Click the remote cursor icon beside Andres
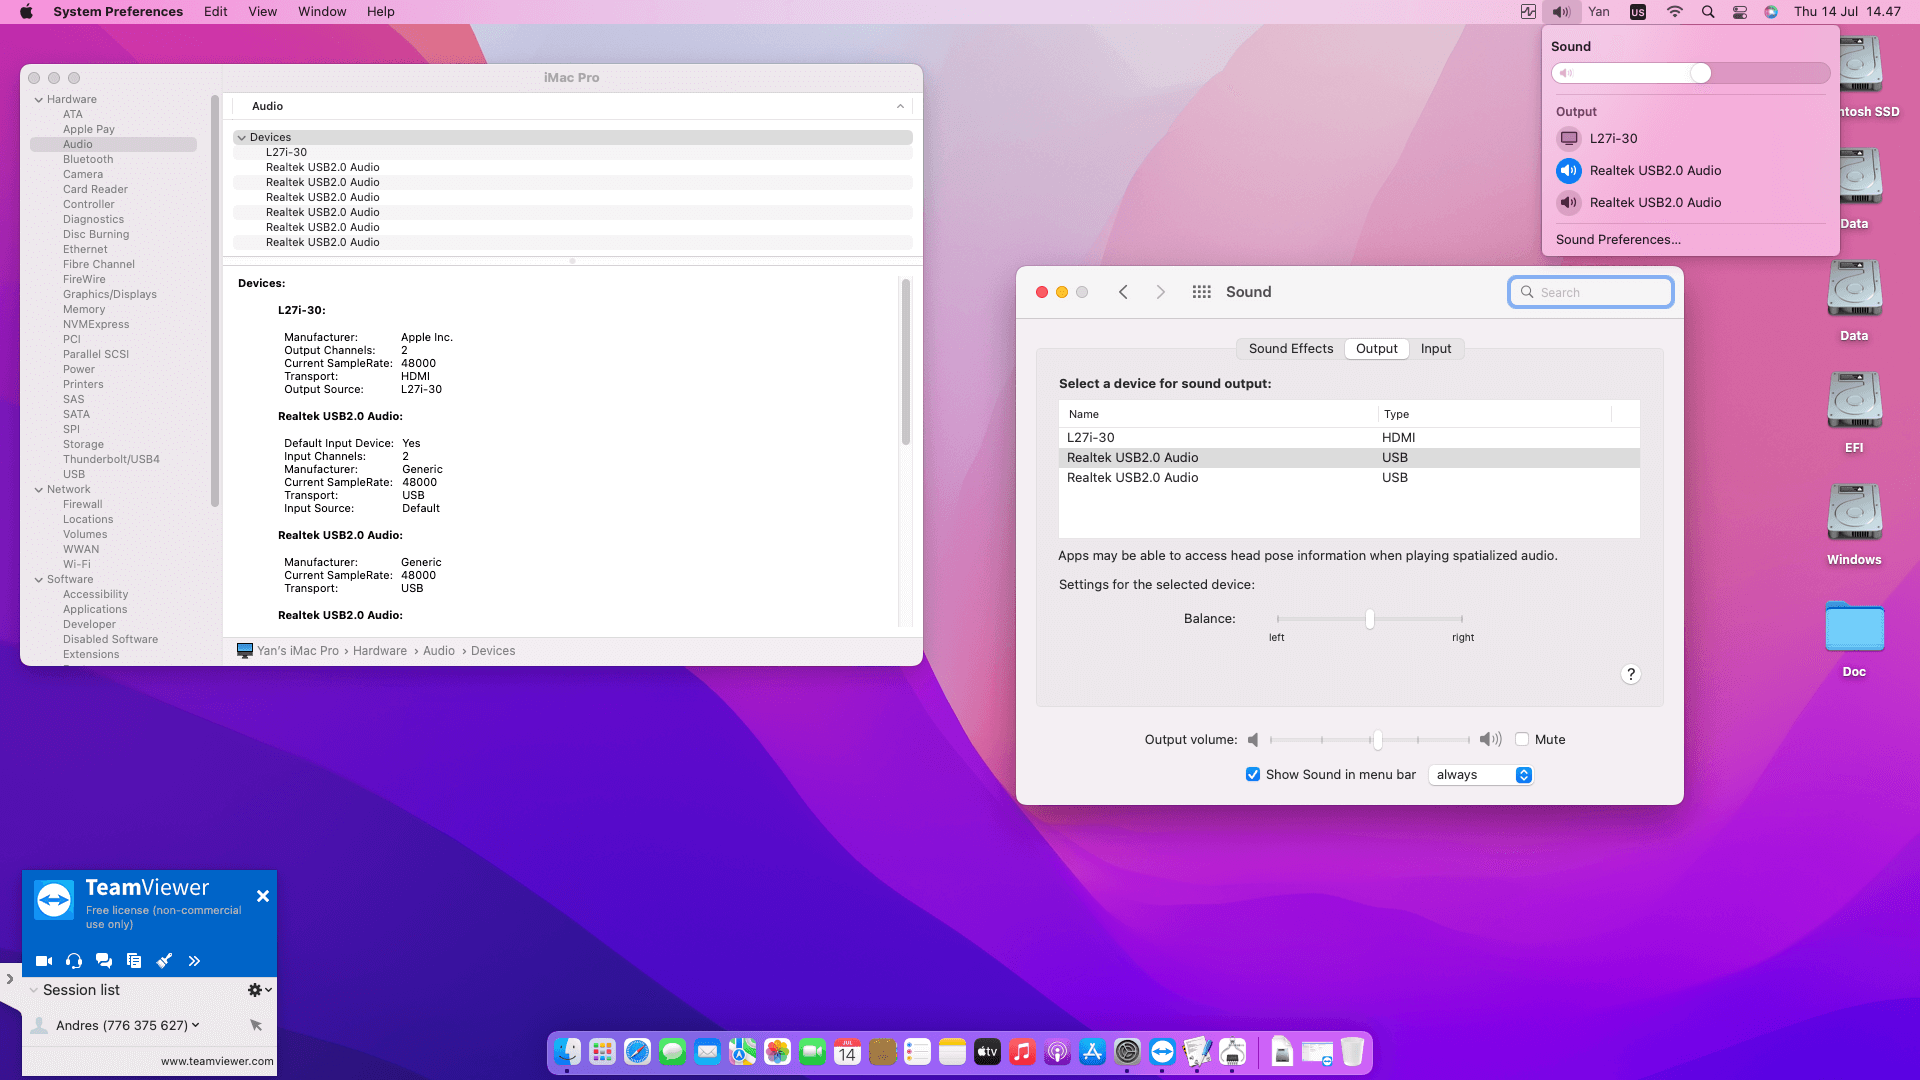Viewport: 1920px width, 1080px height. click(256, 1025)
